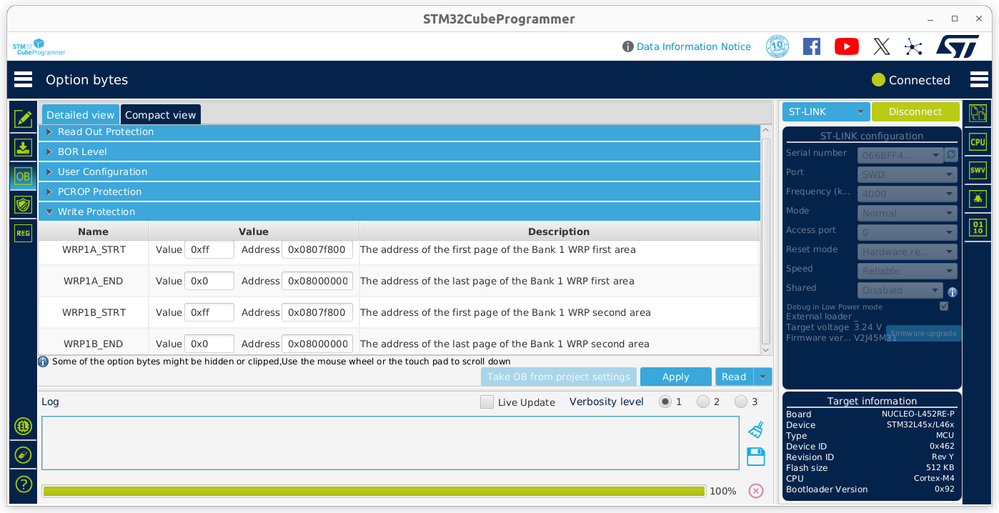Open the Erasing & Programming download icon

point(23,148)
